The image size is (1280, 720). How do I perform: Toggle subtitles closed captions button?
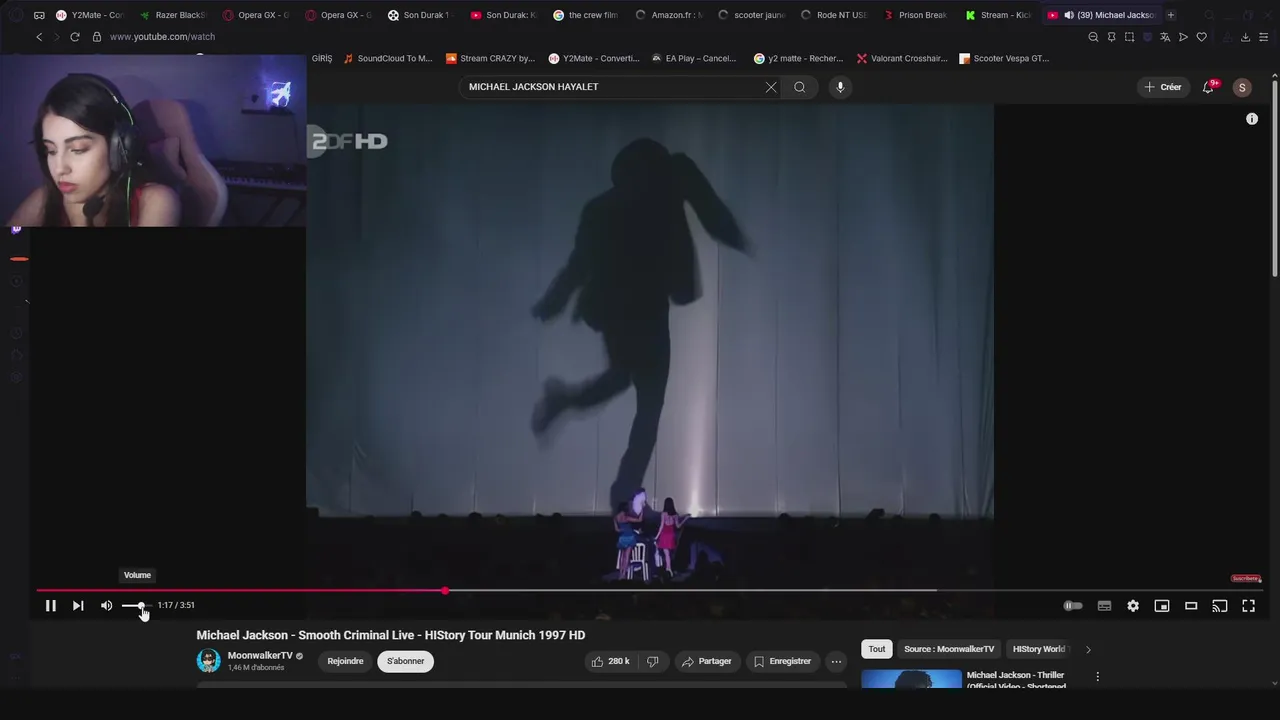(x=1104, y=605)
